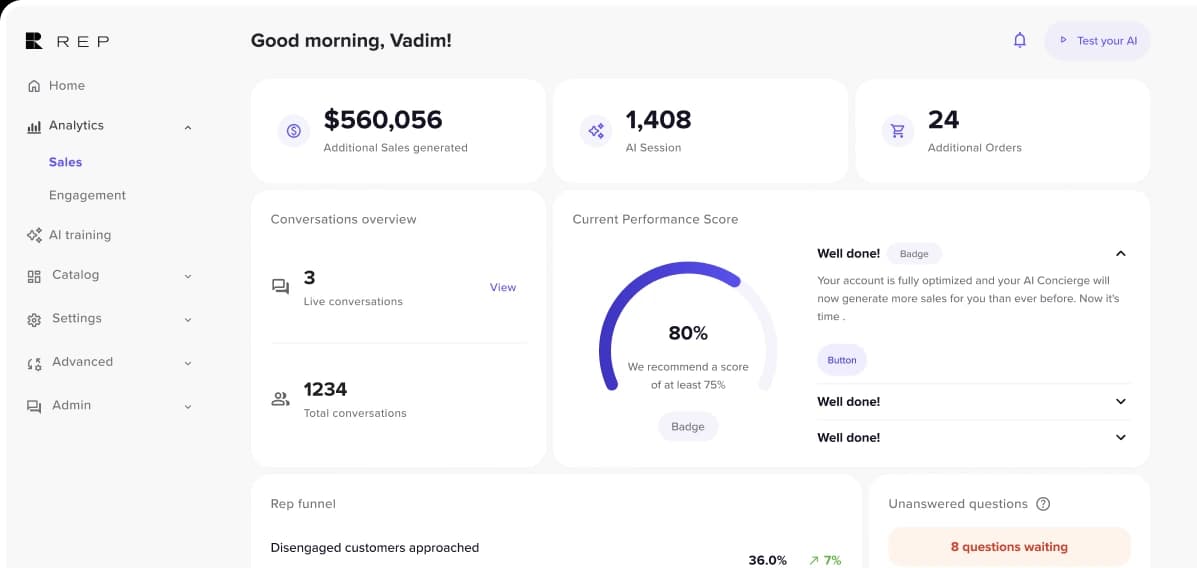1197x568 pixels.
Task: Collapse the Analytics section chevron
Action: [x=188, y=127]
